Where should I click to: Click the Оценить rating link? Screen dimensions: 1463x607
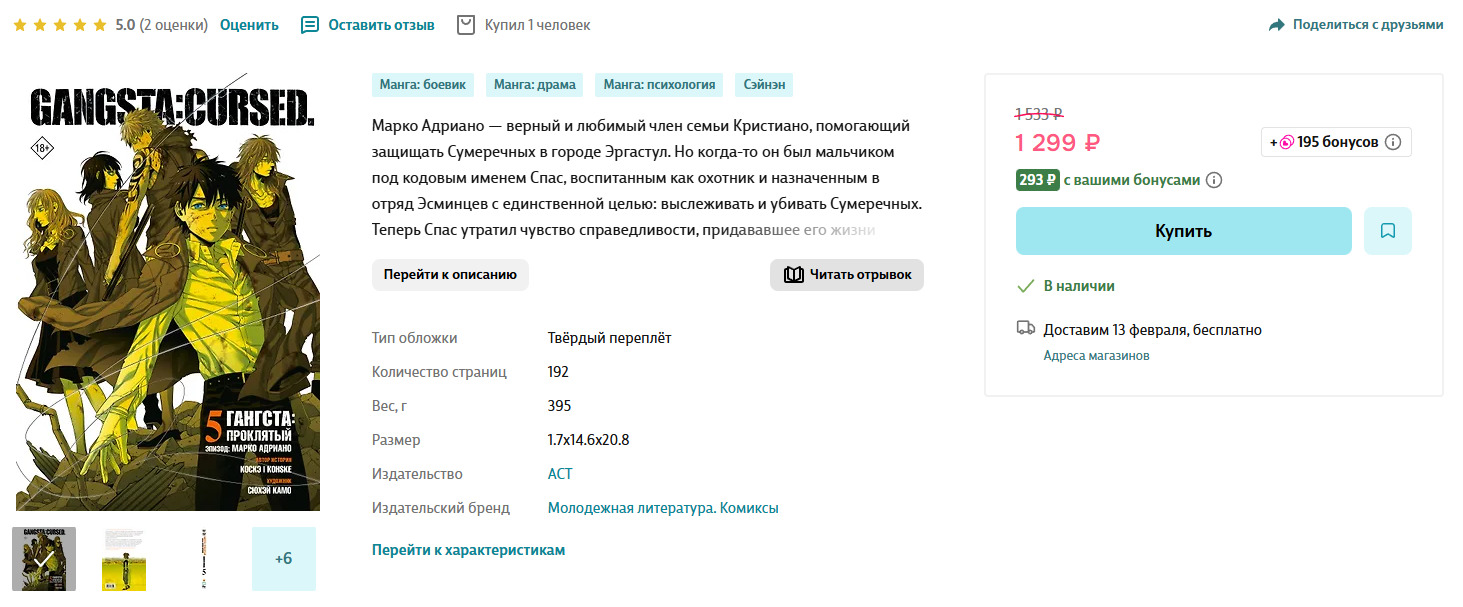coord(249,25)
